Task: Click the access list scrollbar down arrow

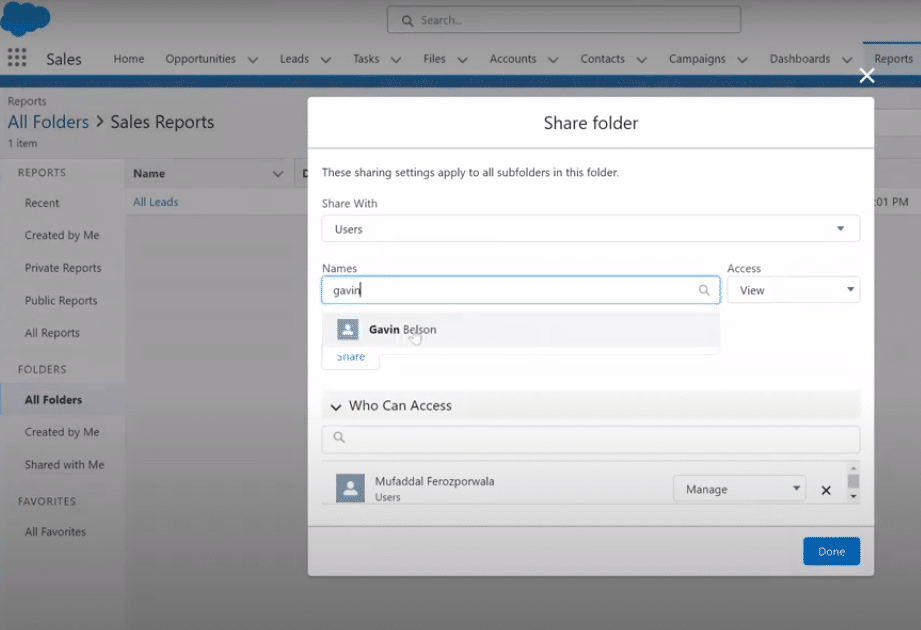Action: coord(853,497)
